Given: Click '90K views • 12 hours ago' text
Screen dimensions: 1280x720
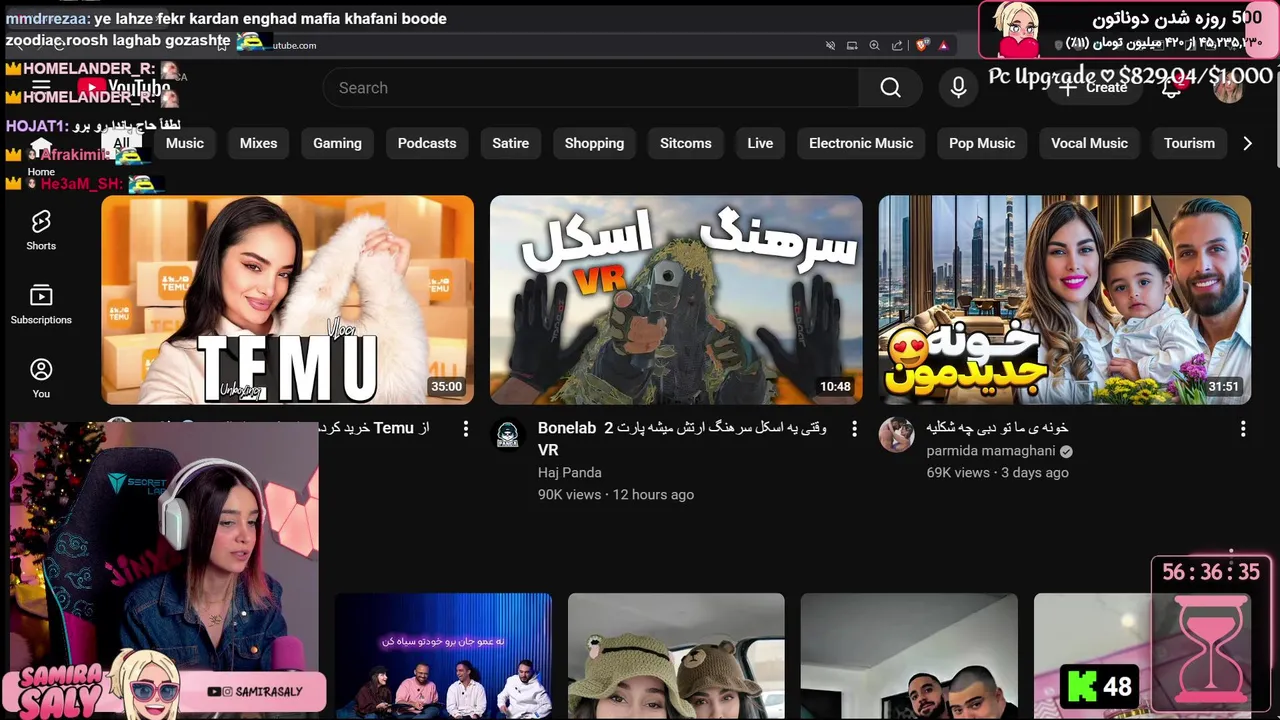Looking at the screenshot, I should coord(616,494).
